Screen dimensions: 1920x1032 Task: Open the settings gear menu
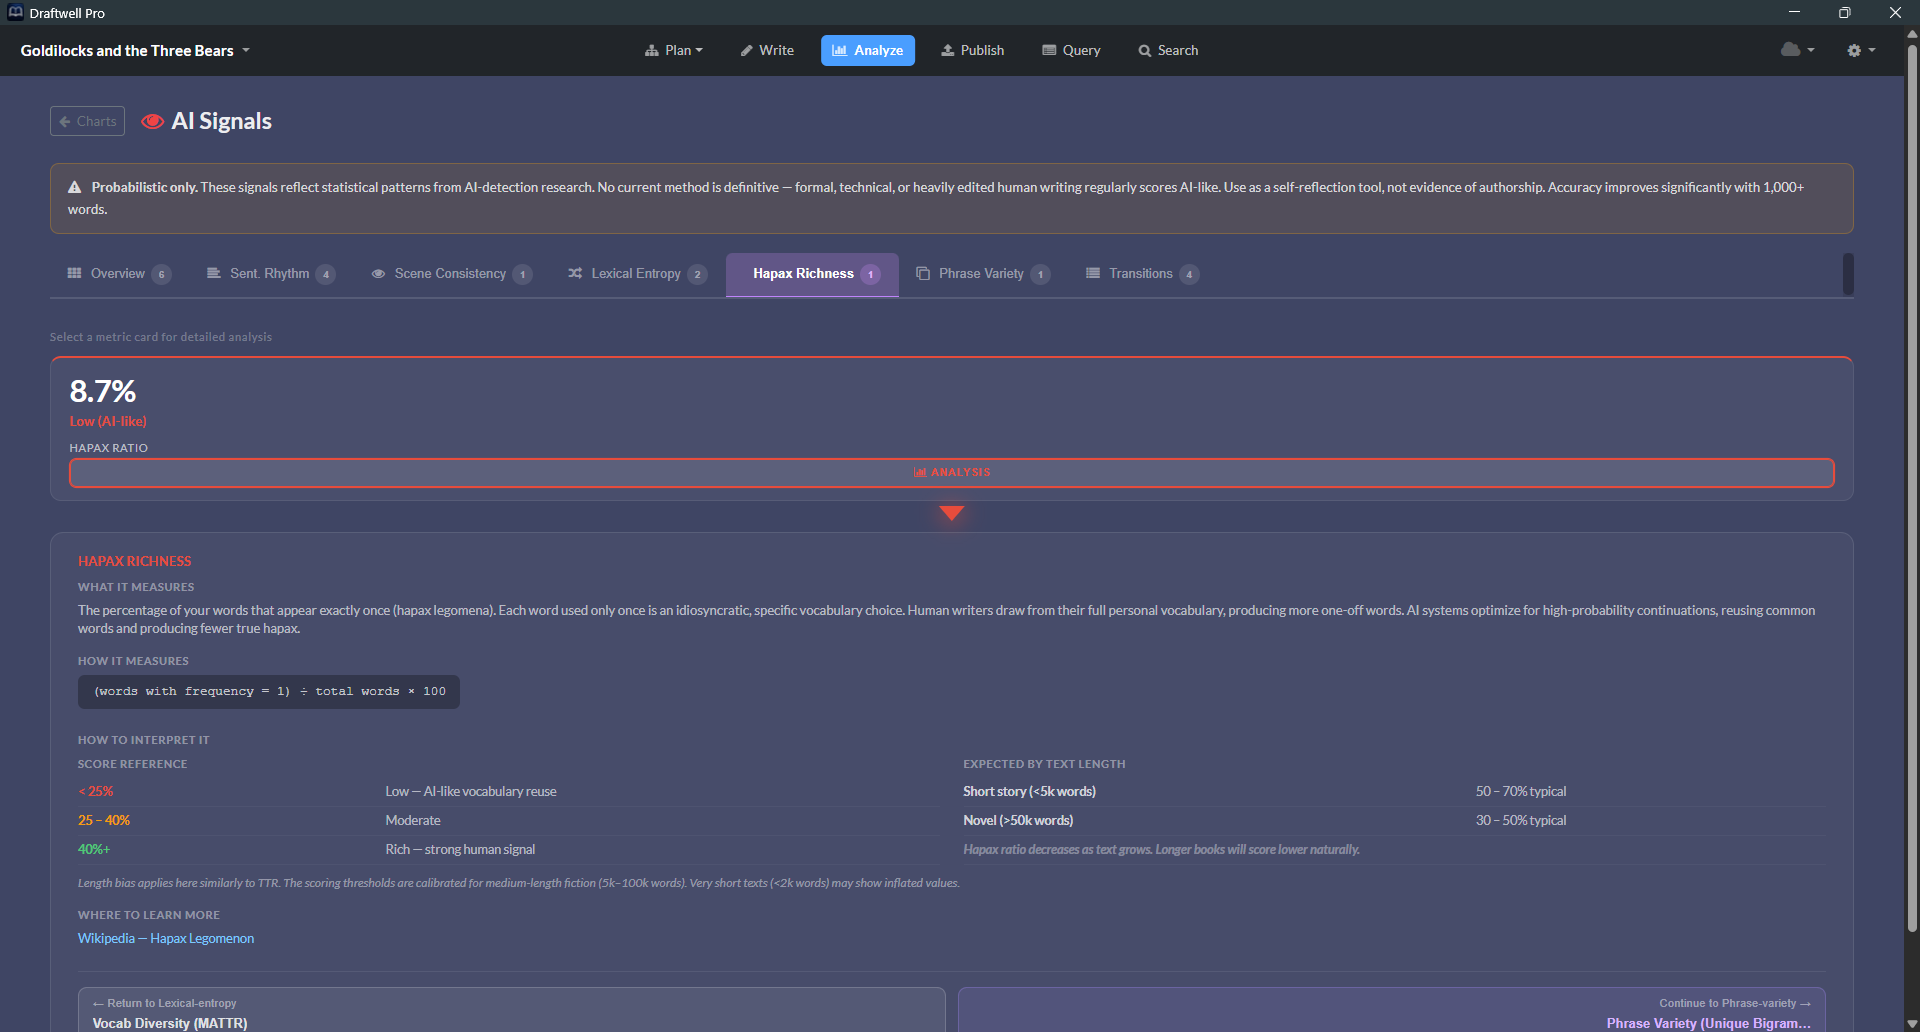pyautogui.click(x=1861, y=50)
